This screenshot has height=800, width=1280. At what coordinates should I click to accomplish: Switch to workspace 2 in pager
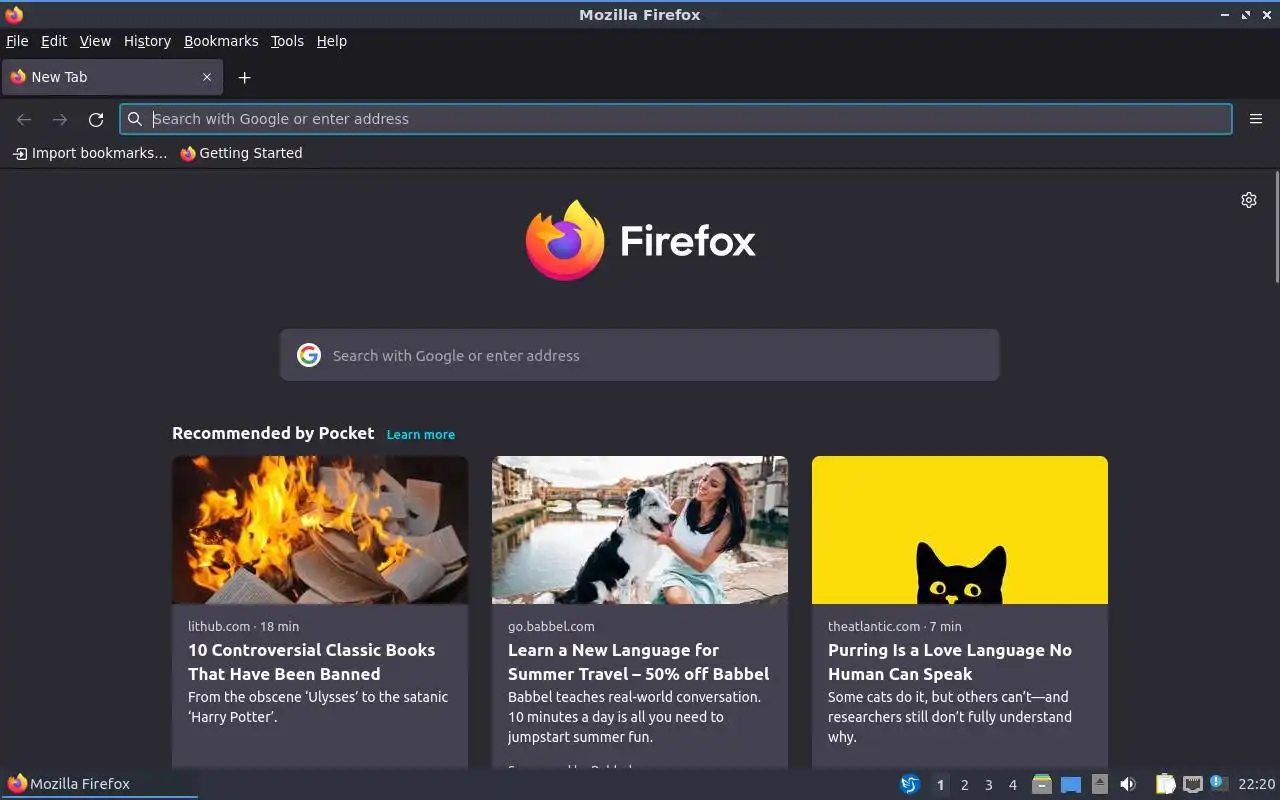(x=964, y=784)
